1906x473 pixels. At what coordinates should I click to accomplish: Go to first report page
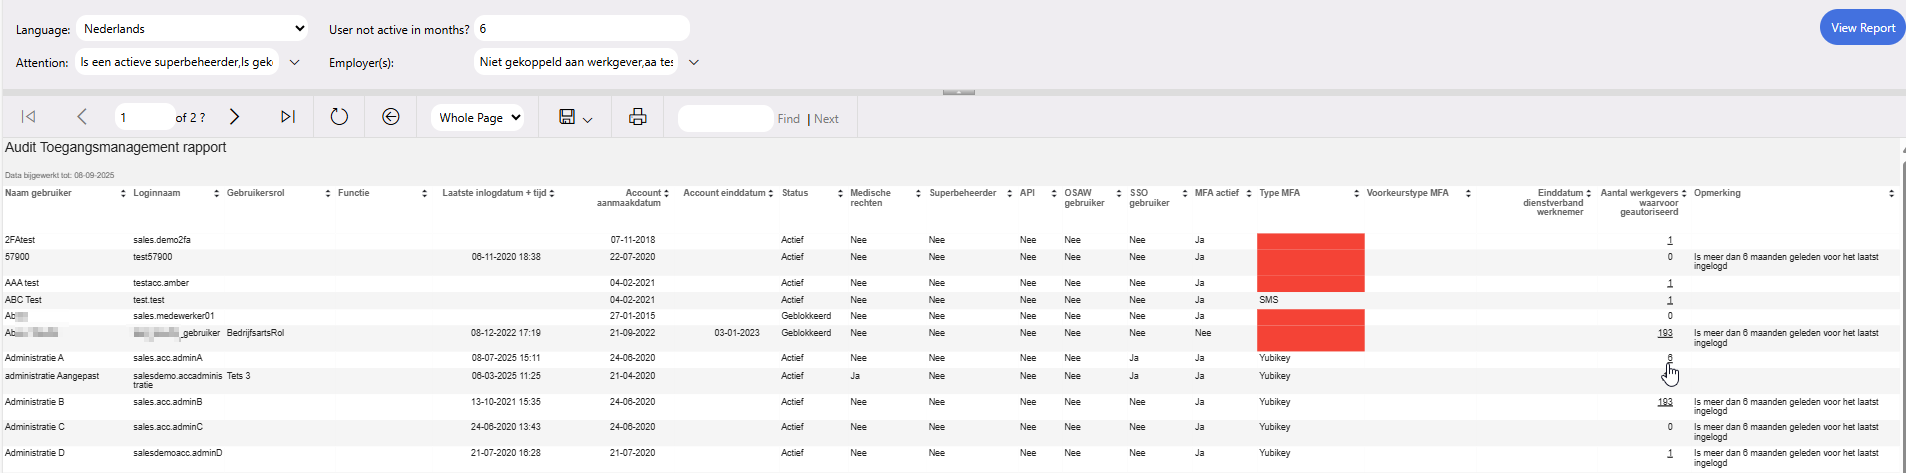28,117
